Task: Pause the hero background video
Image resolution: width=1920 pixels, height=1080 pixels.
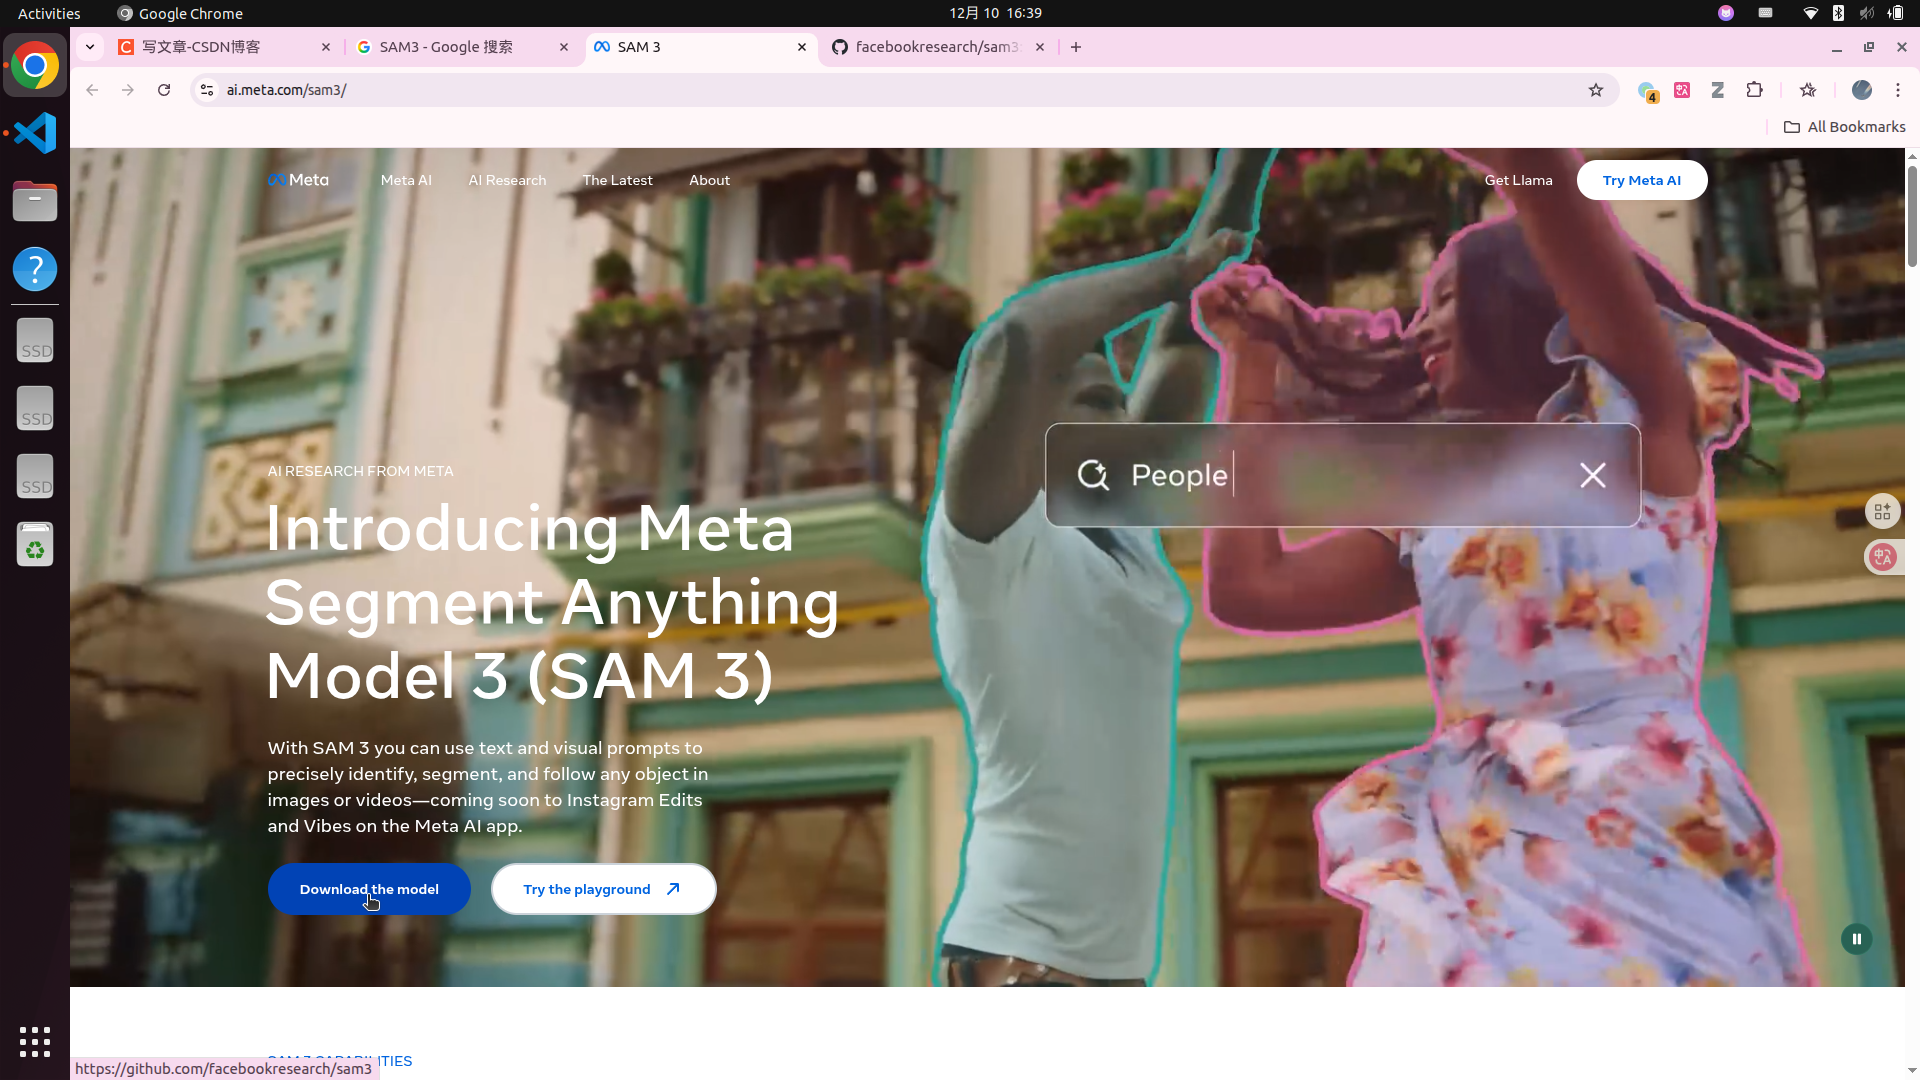Action: (x=1856, y=939)
